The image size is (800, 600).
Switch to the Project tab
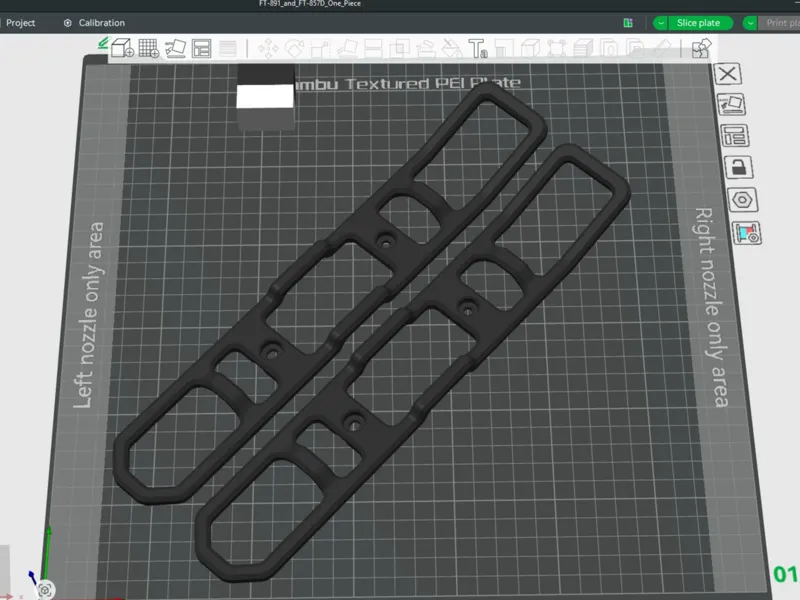tap(20, 23)
